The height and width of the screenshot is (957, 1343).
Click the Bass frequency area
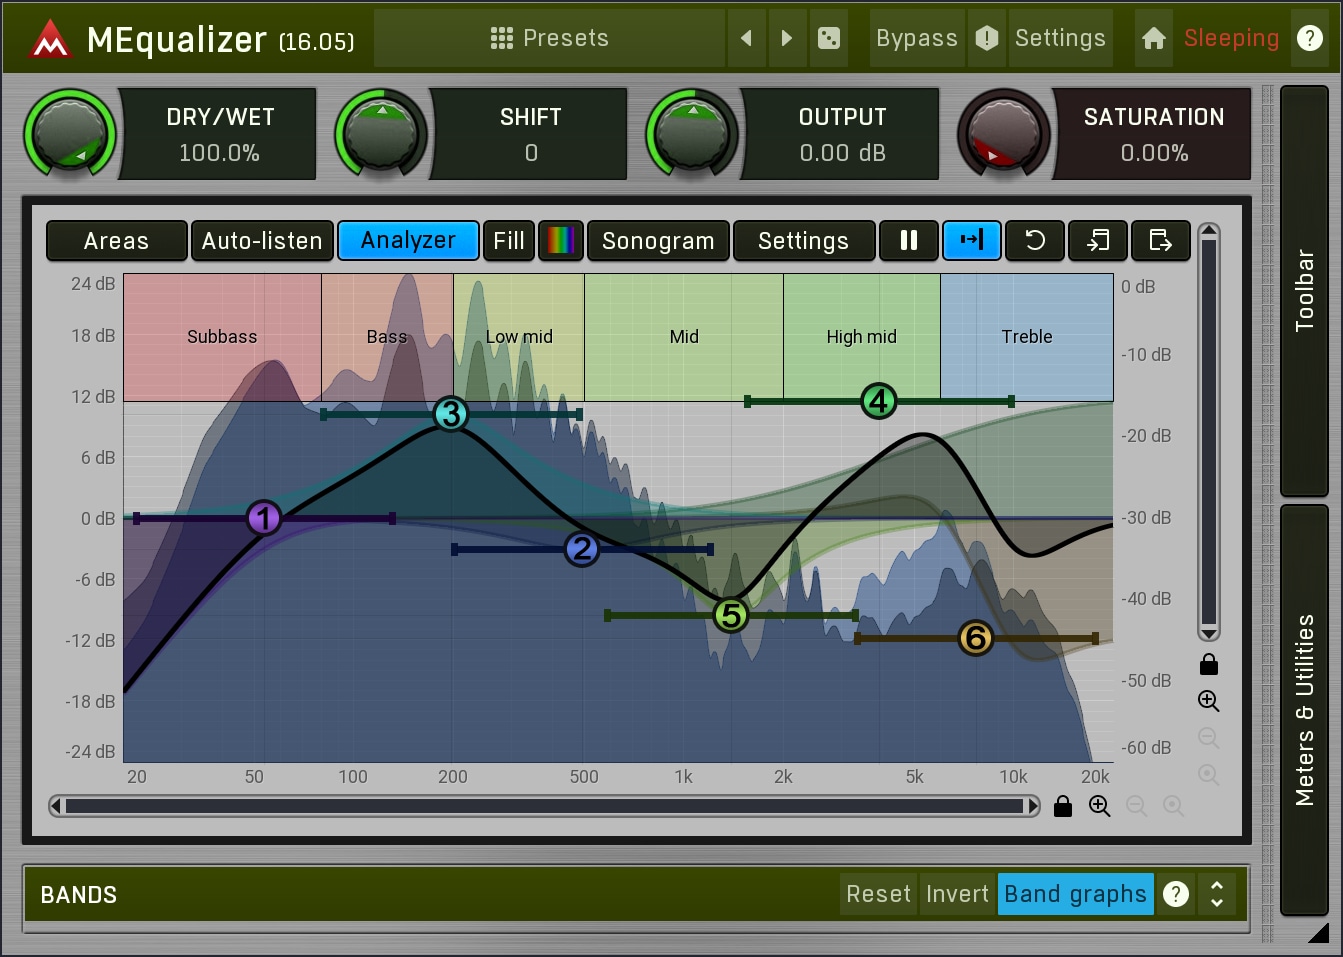[387, 337]
